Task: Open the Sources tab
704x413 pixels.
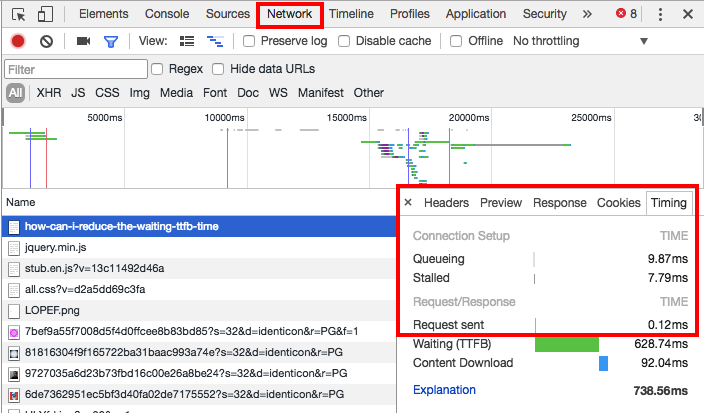Action: (x=228, y=14)
